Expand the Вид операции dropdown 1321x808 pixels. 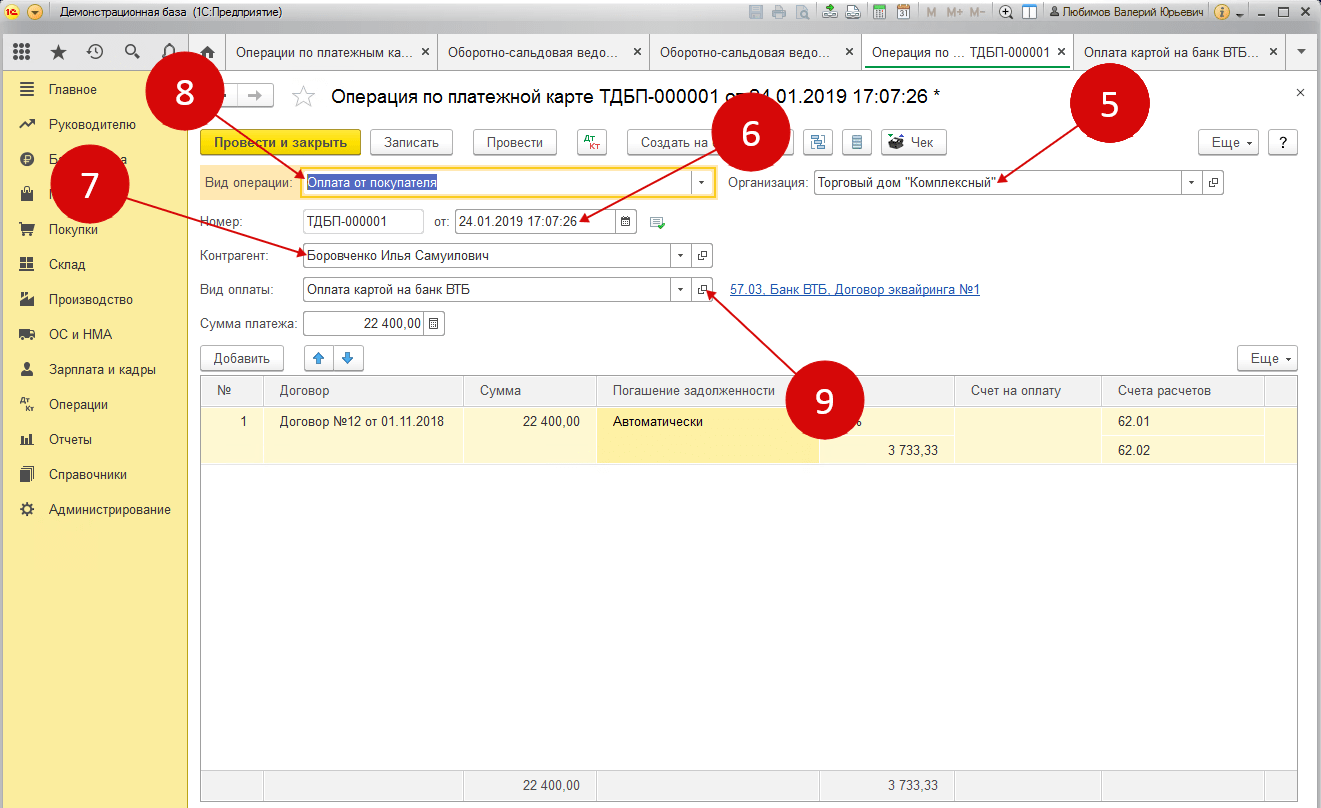(702, 183)
